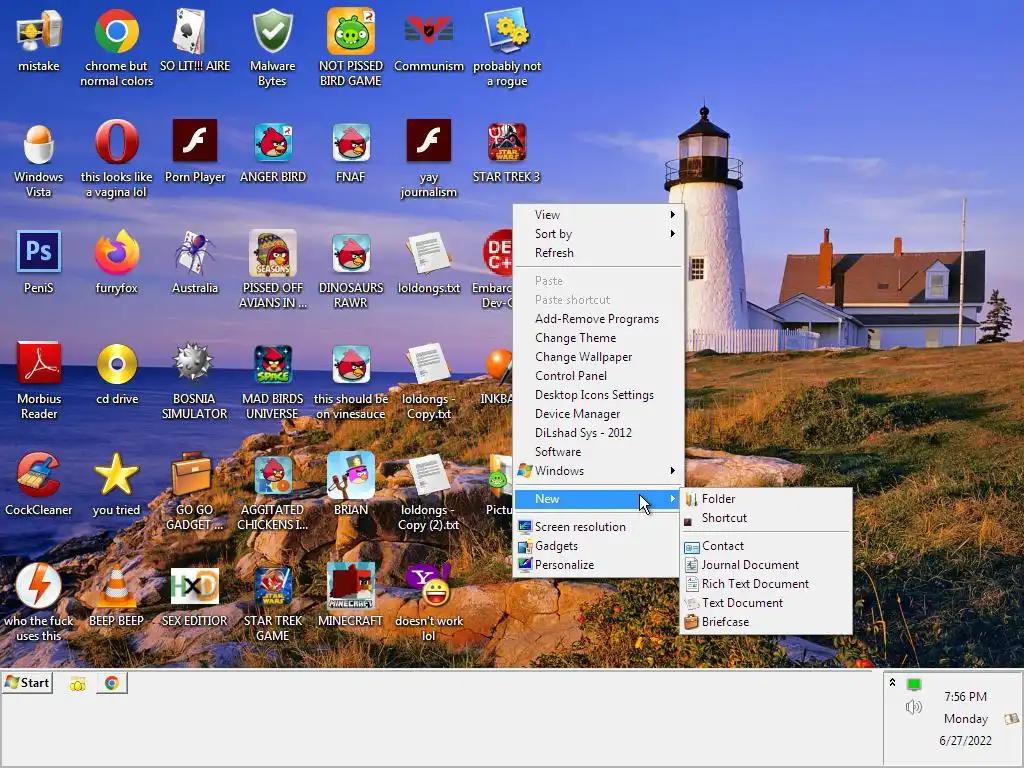
Task: Select Change Theme menu entry
Action: click(598, 338)
